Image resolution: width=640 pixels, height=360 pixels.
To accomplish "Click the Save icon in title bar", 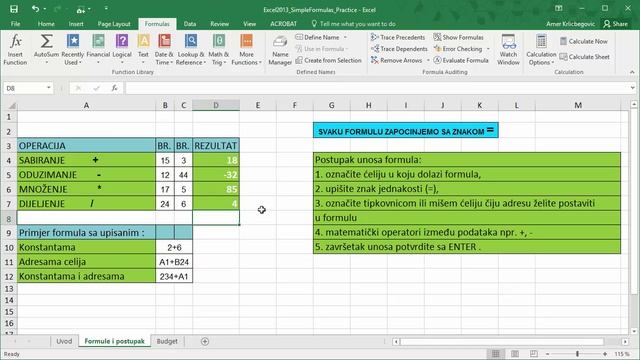I will 14,9.
